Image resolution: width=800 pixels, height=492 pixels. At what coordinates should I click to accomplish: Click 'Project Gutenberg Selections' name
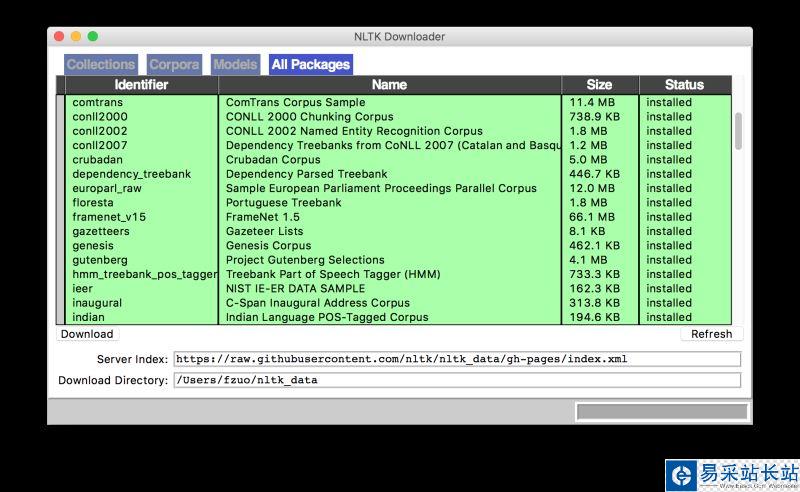(x=305, y=259)
